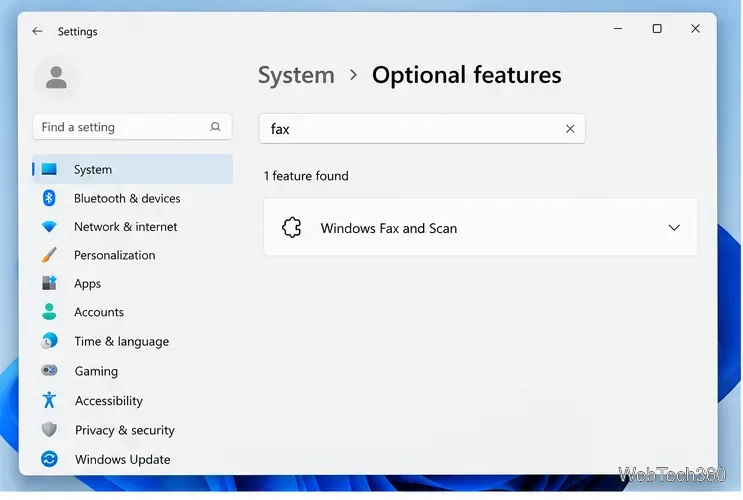Screen dimensions: 743x500
Task: Open Network & internet settings
Action: (126, 227)
